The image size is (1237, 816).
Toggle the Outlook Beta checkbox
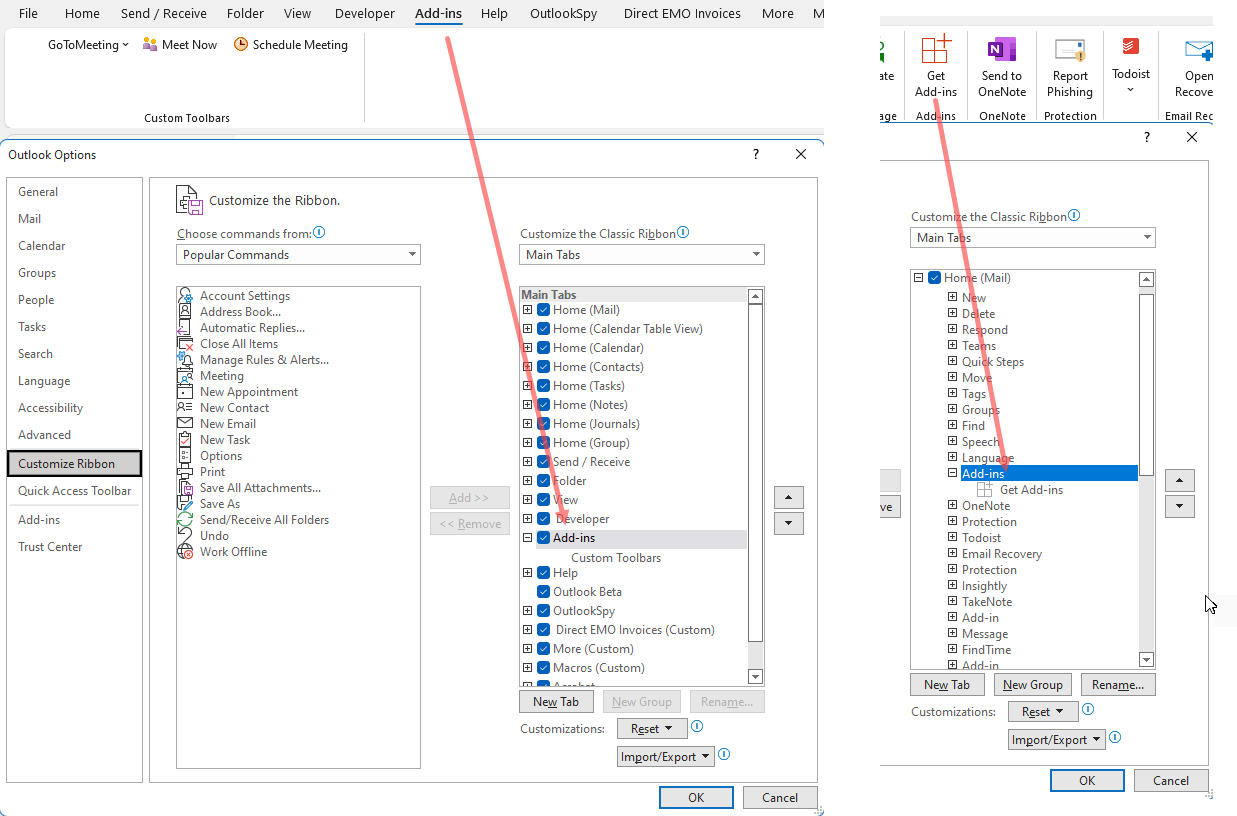[x=543, y=592]
